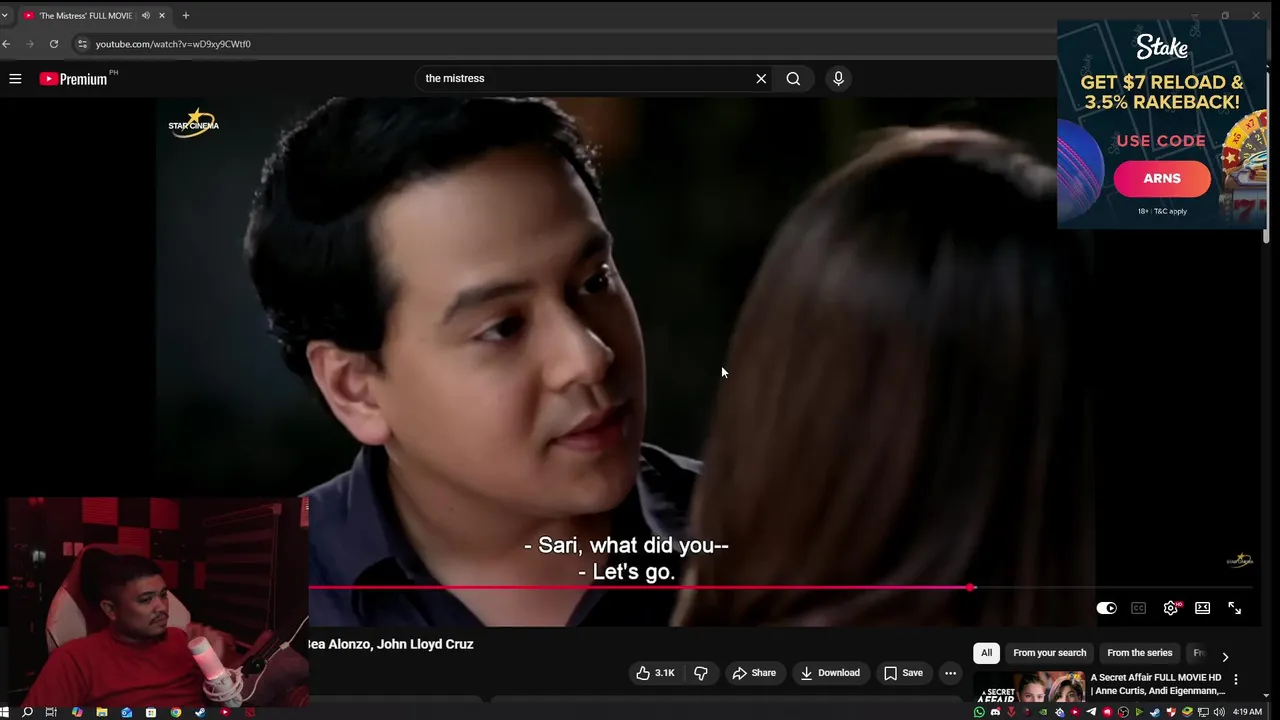
Task: Open Microsoft Store from taskbar
Action: 151,712
